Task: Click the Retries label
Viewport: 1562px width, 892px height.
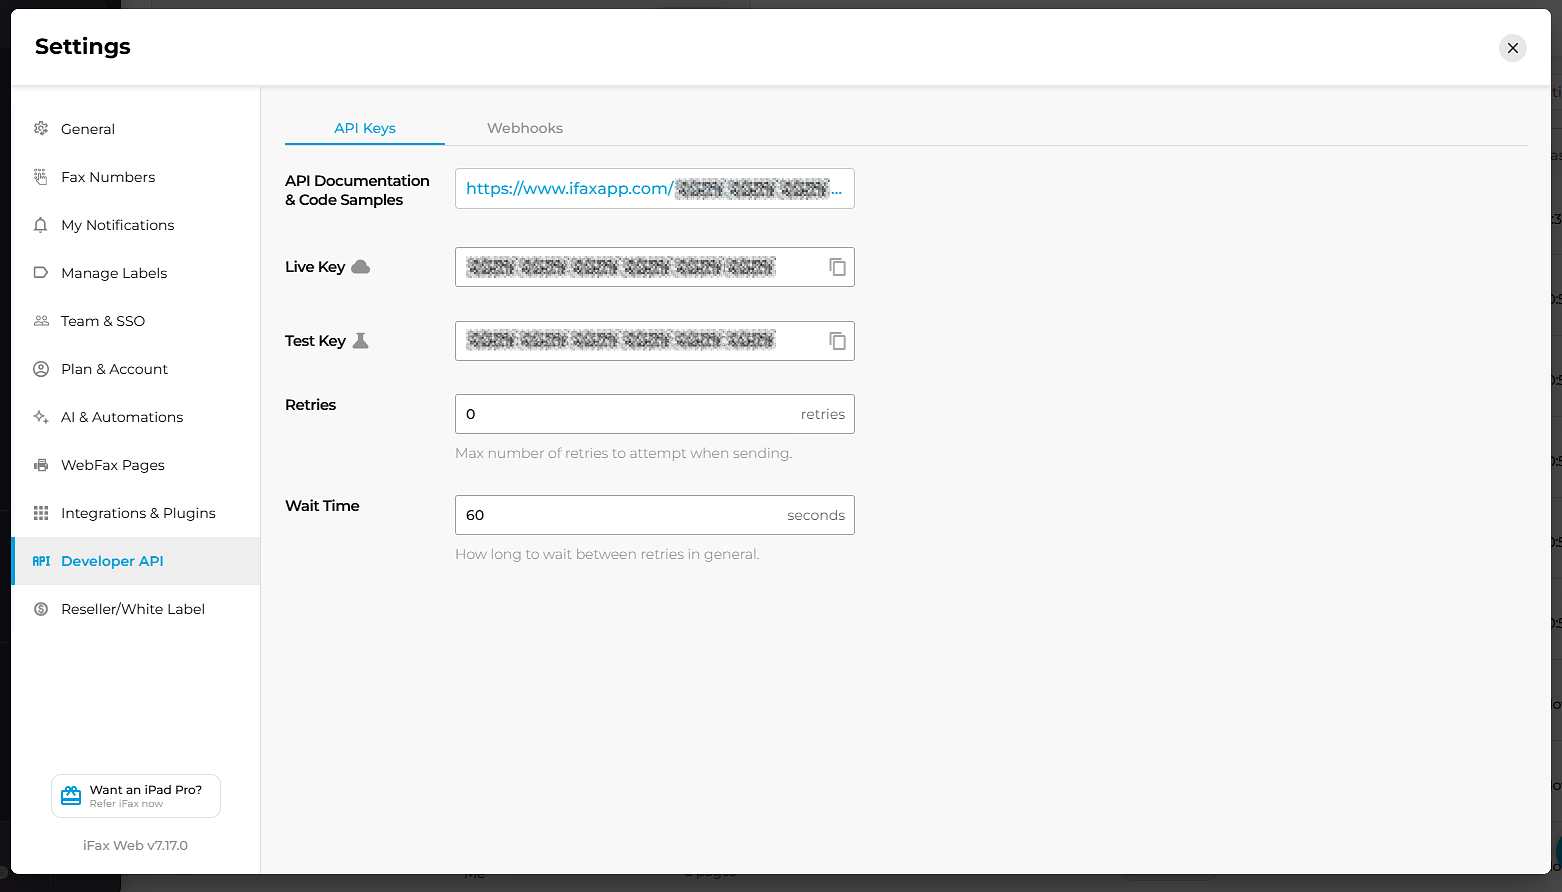Action: click(x=310, y=405)
